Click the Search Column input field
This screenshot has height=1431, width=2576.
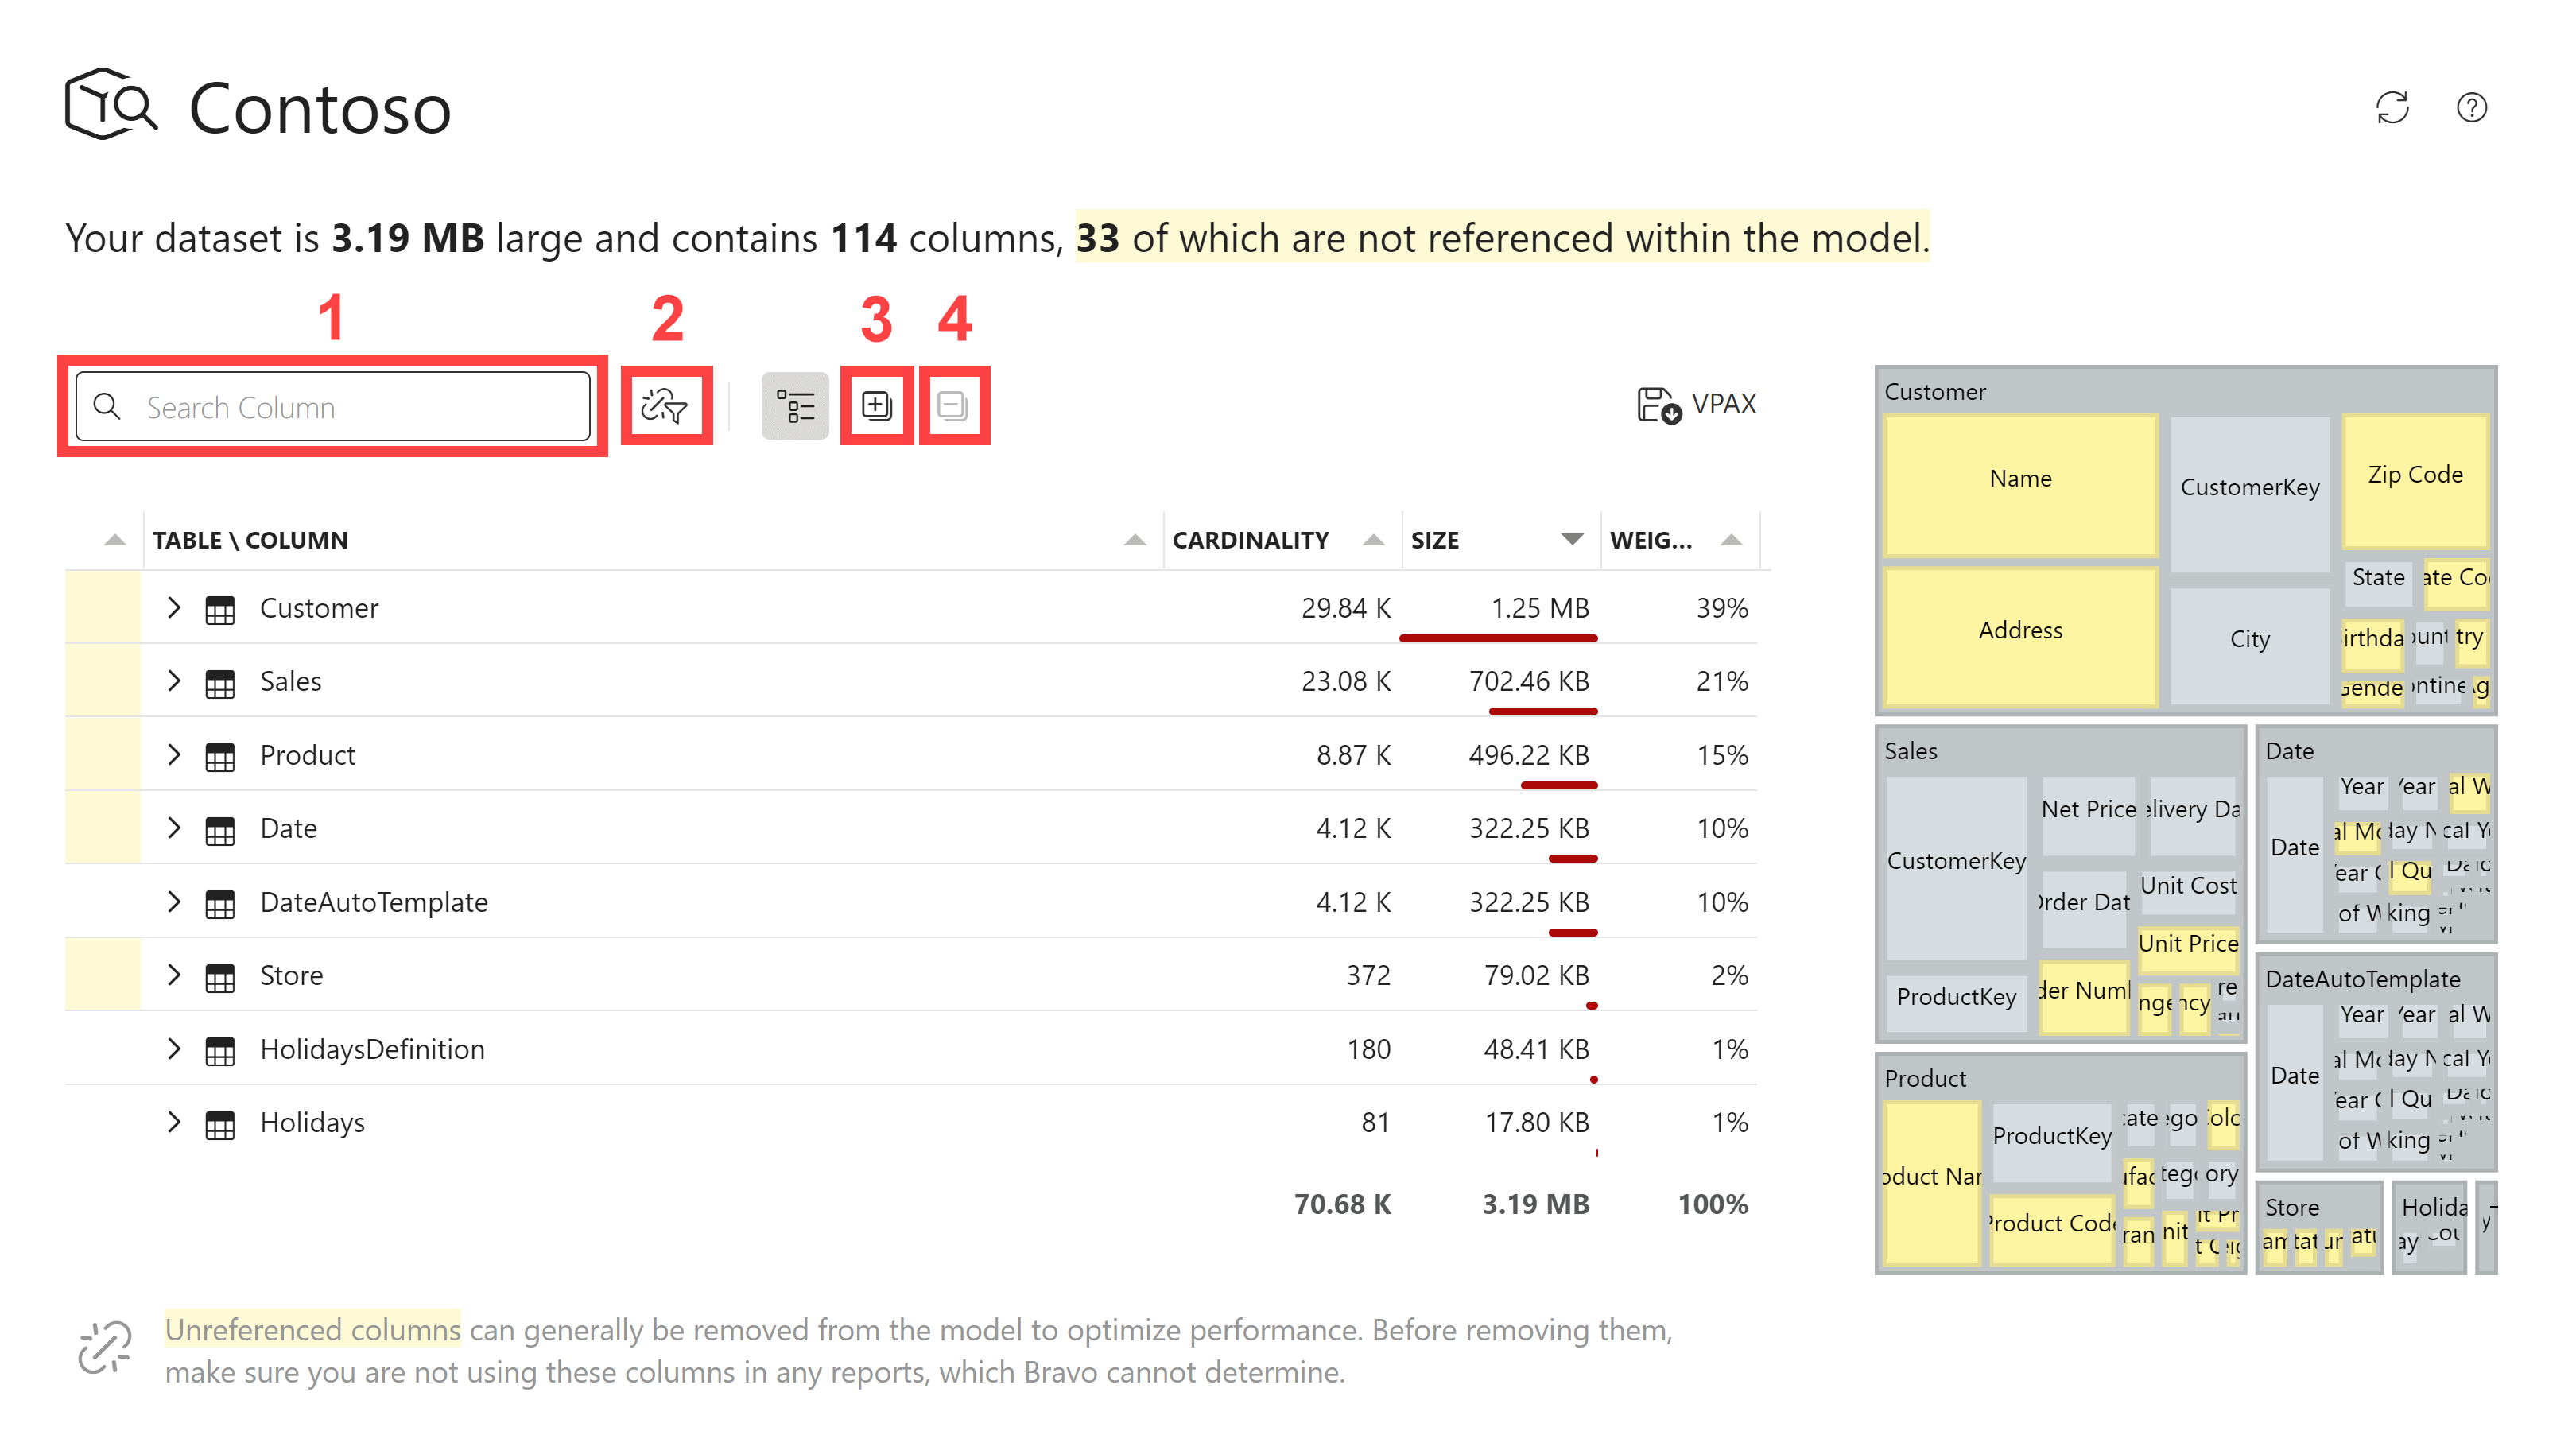(350, 407)
